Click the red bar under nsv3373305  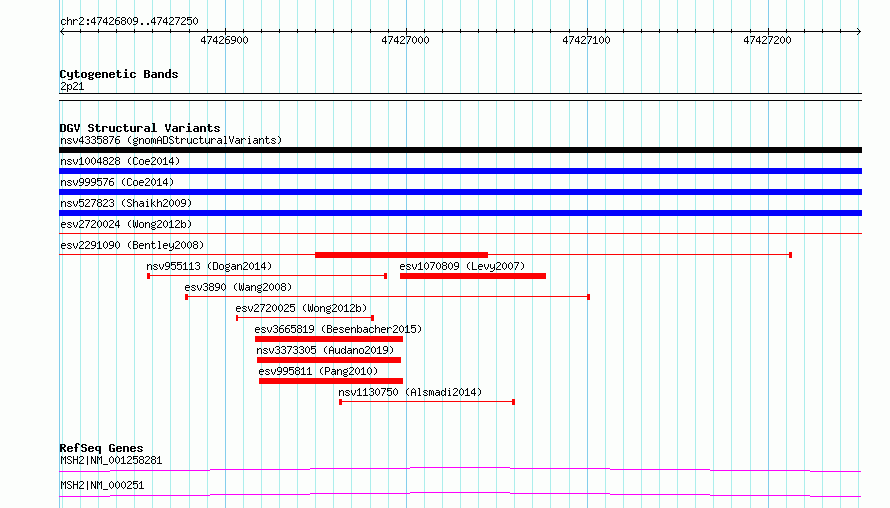[x=329, y=360]
